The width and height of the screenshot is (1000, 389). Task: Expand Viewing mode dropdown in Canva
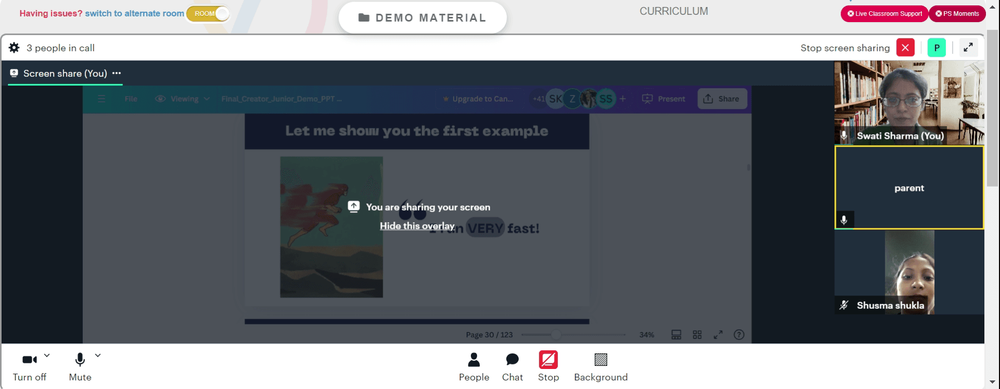183,99
